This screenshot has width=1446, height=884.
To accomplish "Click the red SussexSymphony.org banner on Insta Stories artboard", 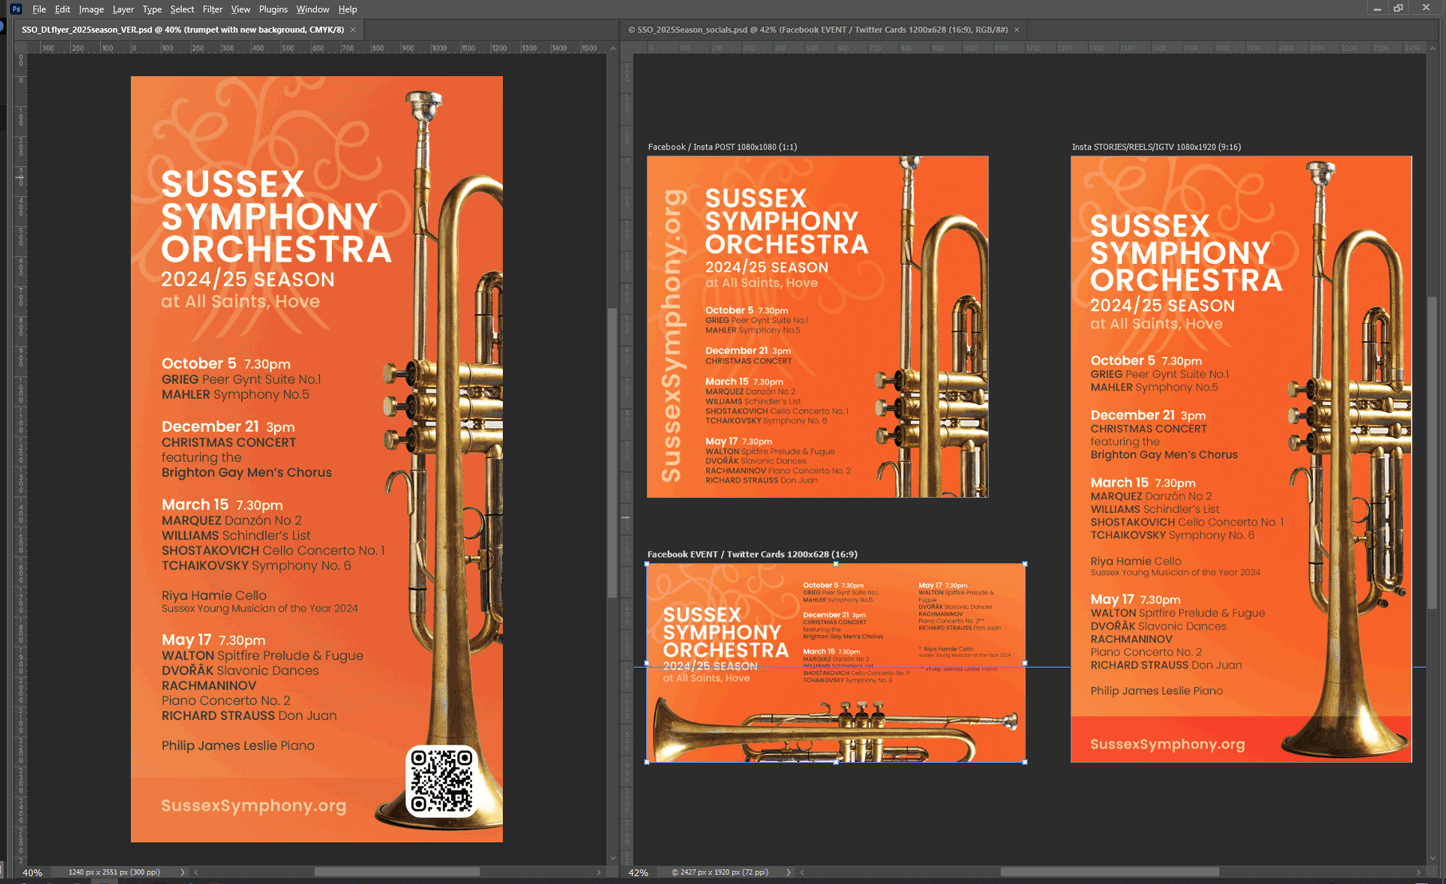I will [x=1241, y=740].
